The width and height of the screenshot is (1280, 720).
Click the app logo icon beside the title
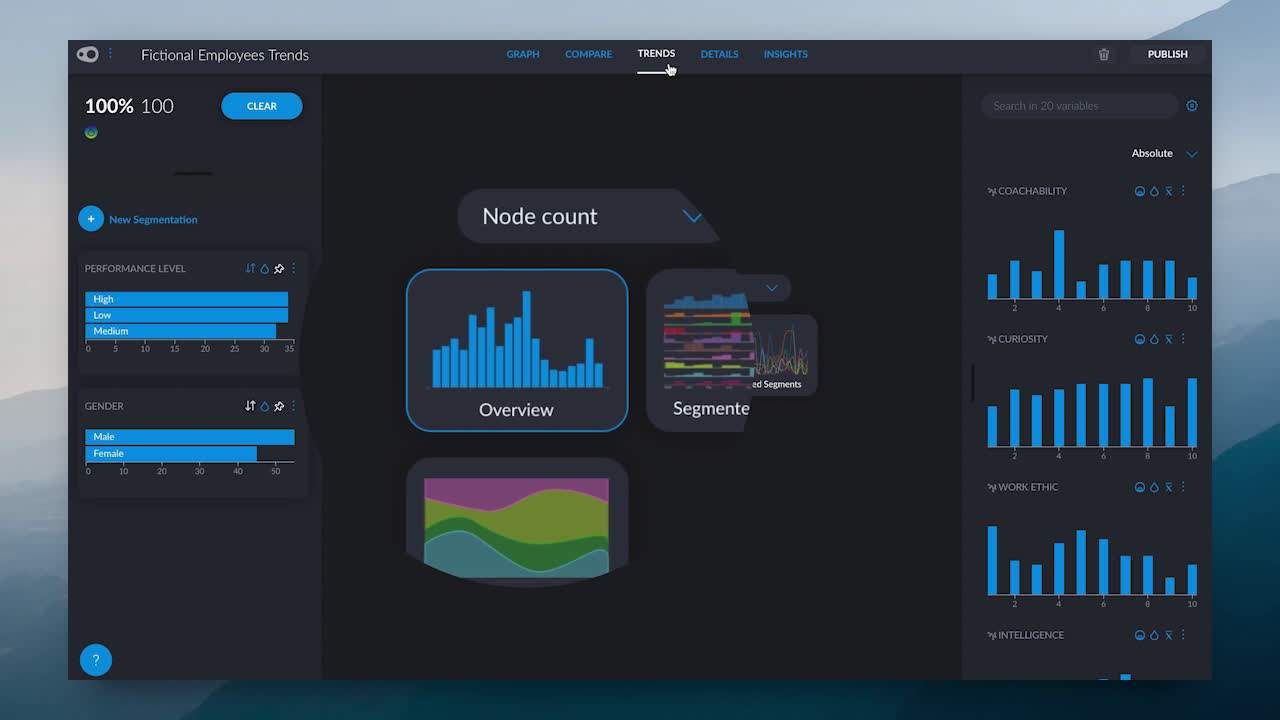click(88, 55)
